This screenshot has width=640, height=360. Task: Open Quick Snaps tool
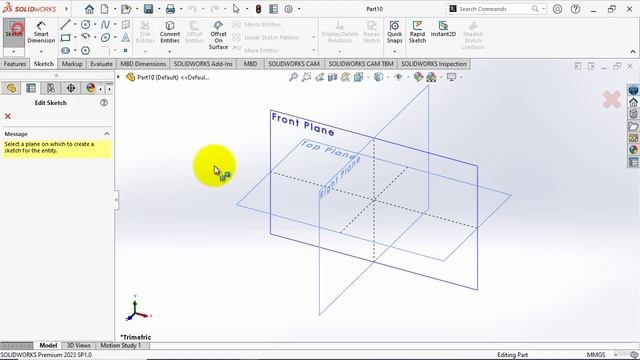coord(394,32)
